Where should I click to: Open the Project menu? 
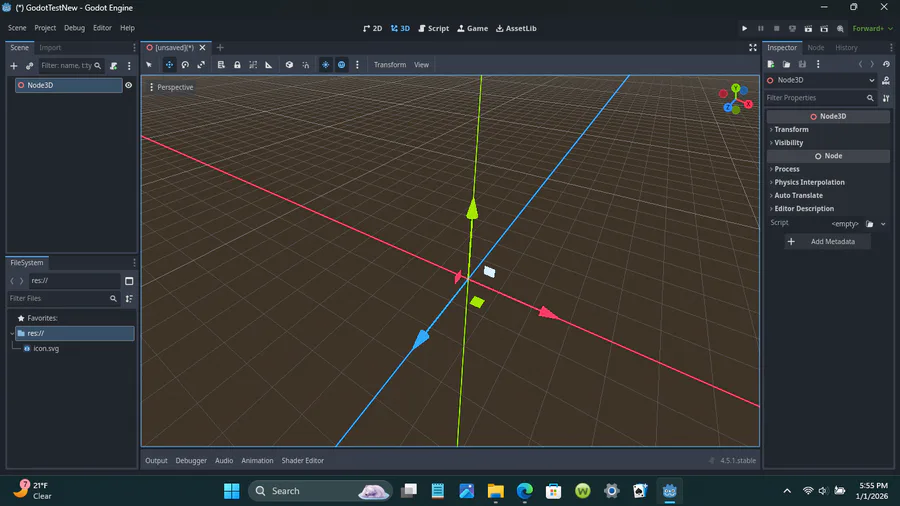click(45, 28)
